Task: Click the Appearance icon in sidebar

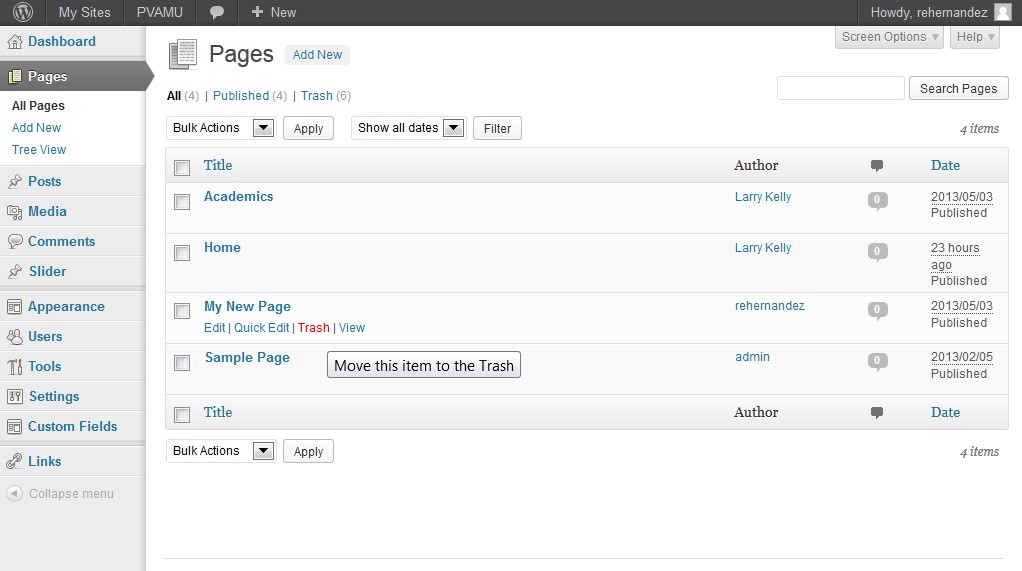Action: click(x=14, y=307)
